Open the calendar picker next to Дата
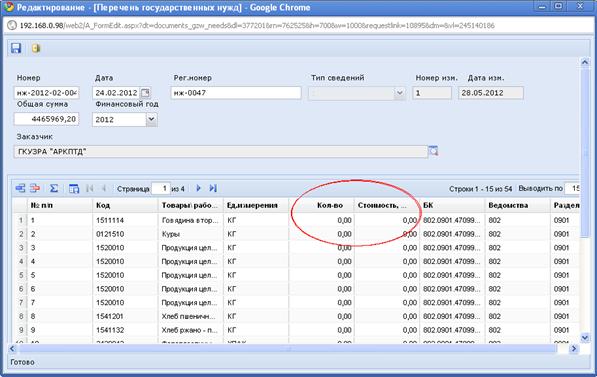597x377 pixels. (x=145, y=93)
